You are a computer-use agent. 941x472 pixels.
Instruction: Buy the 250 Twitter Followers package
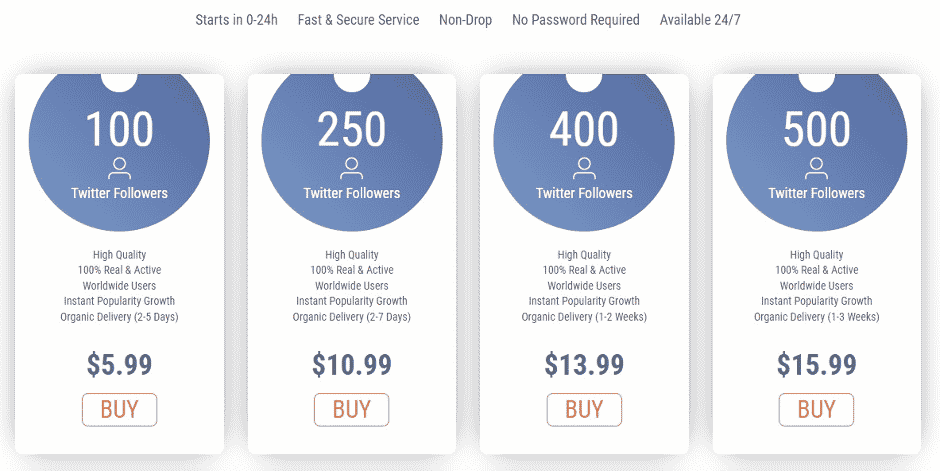pyautogui.click(x=351, y=409)
